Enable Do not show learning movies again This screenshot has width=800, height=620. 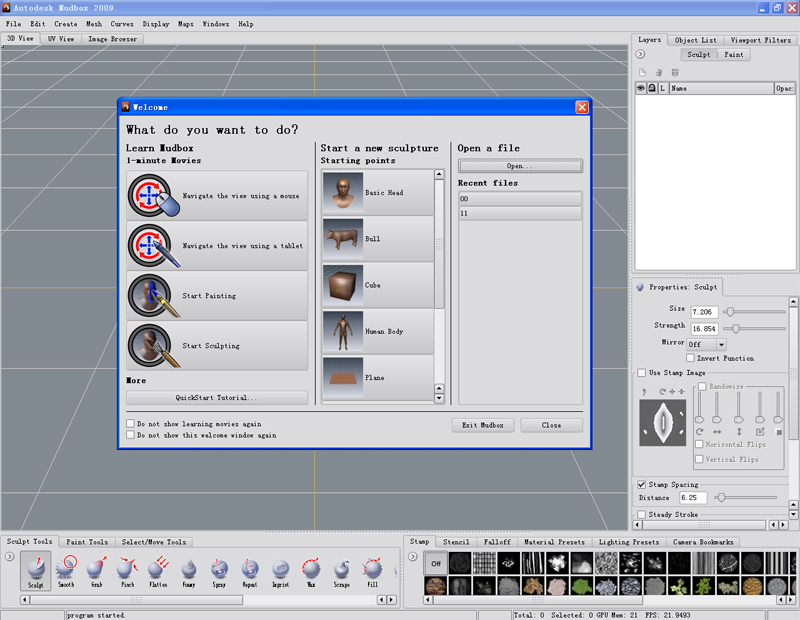131,424
